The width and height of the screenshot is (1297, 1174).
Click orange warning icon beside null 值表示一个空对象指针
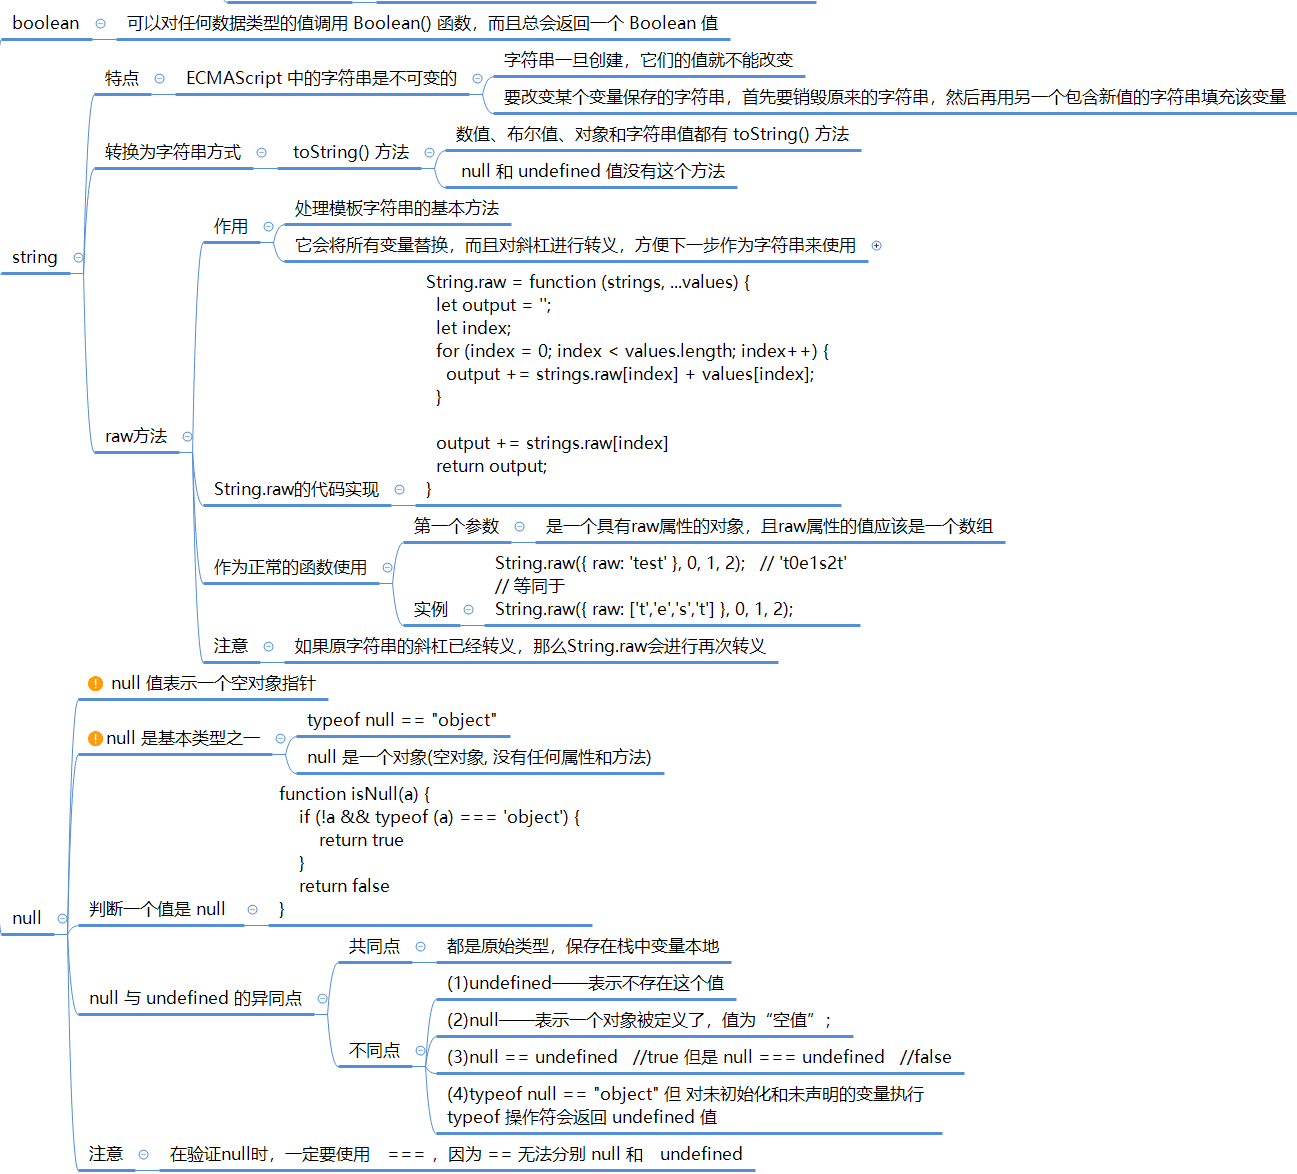tap(95, 684)
